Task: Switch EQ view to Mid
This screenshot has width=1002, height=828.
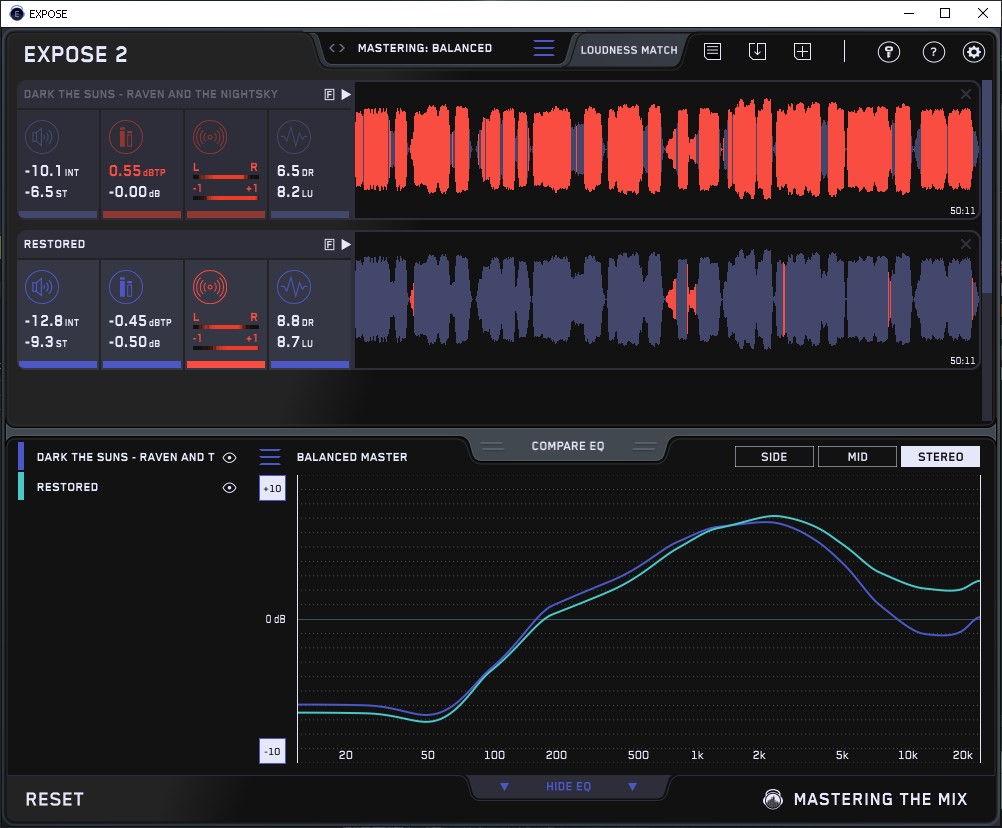Action: pos(857,457)
